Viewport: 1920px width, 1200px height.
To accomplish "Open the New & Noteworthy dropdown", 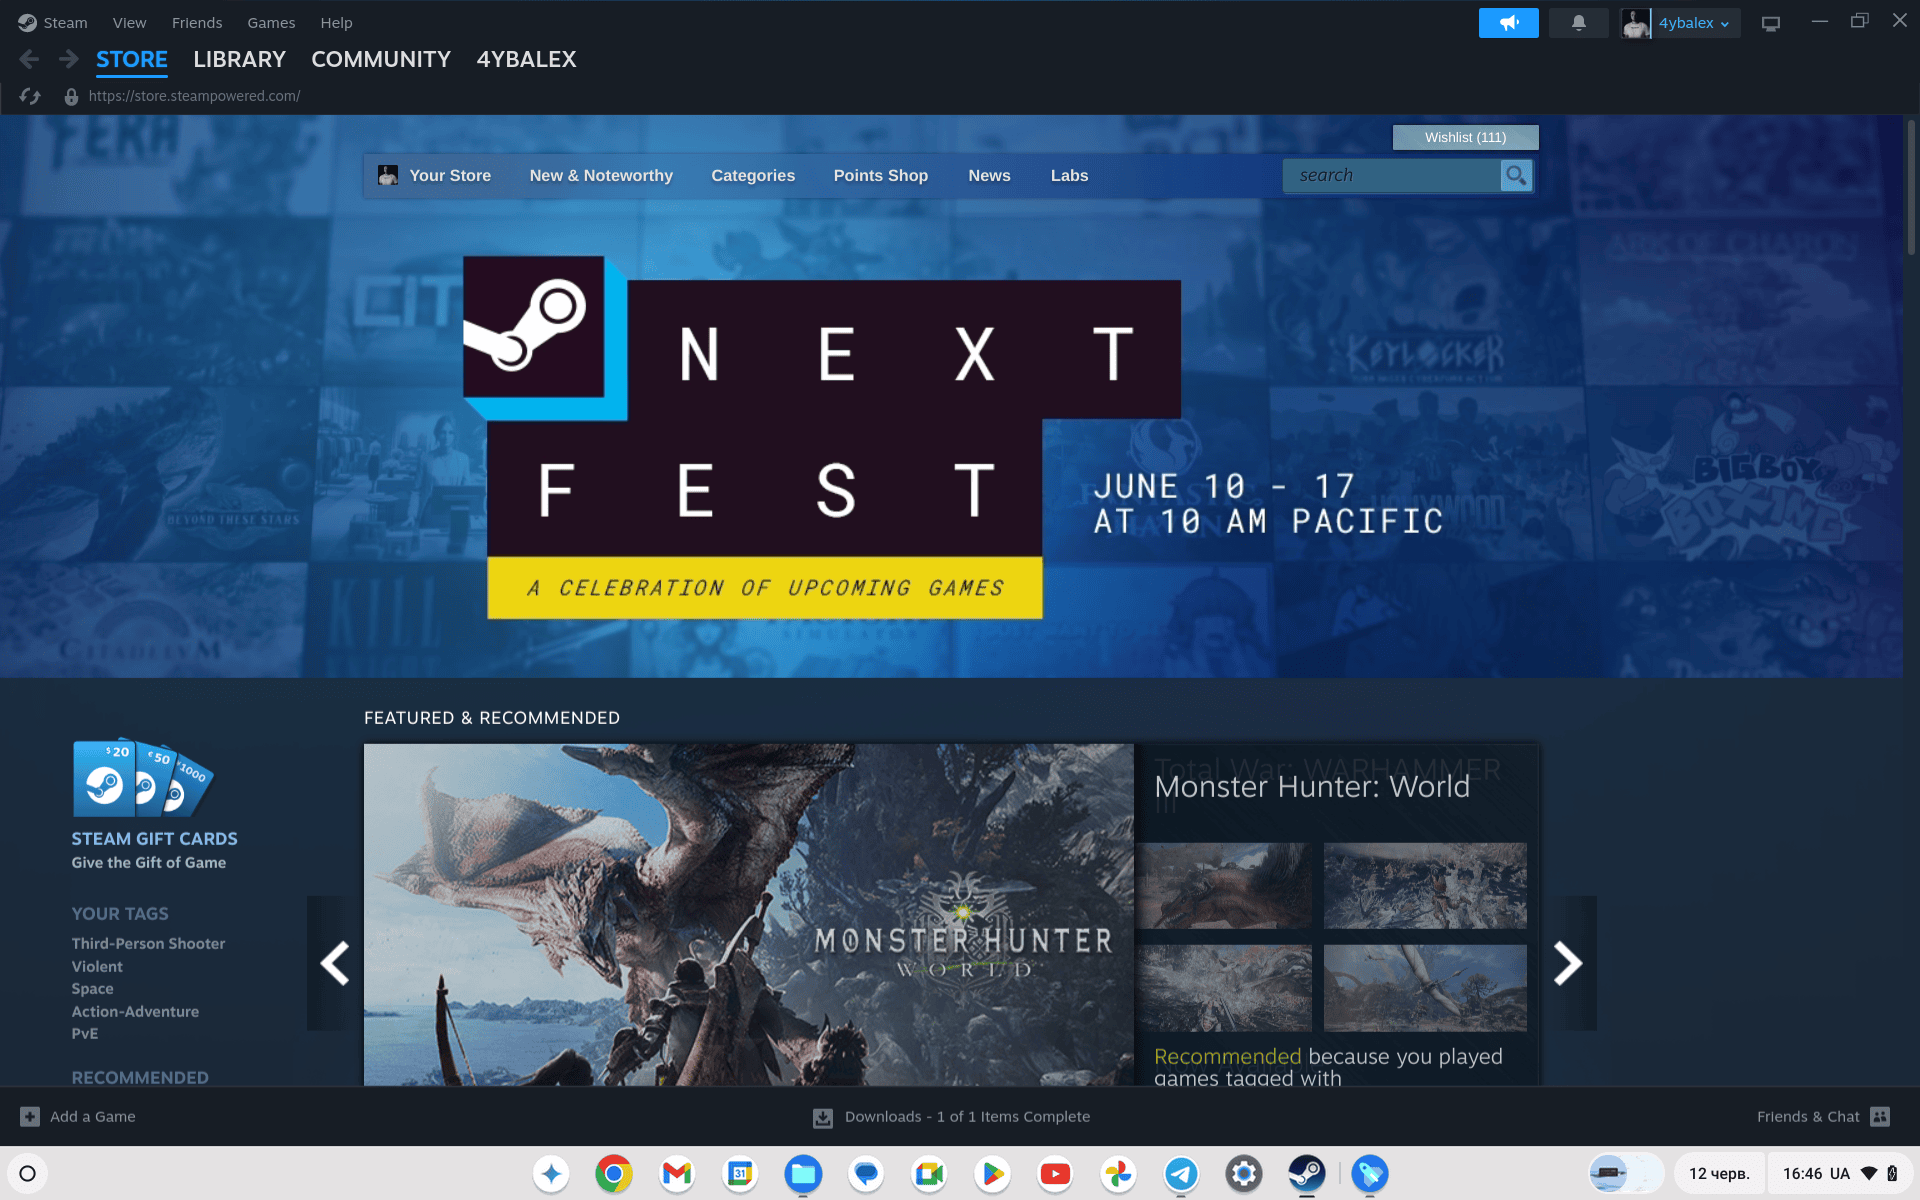I will pyautogui.click(x=601, y=176).
